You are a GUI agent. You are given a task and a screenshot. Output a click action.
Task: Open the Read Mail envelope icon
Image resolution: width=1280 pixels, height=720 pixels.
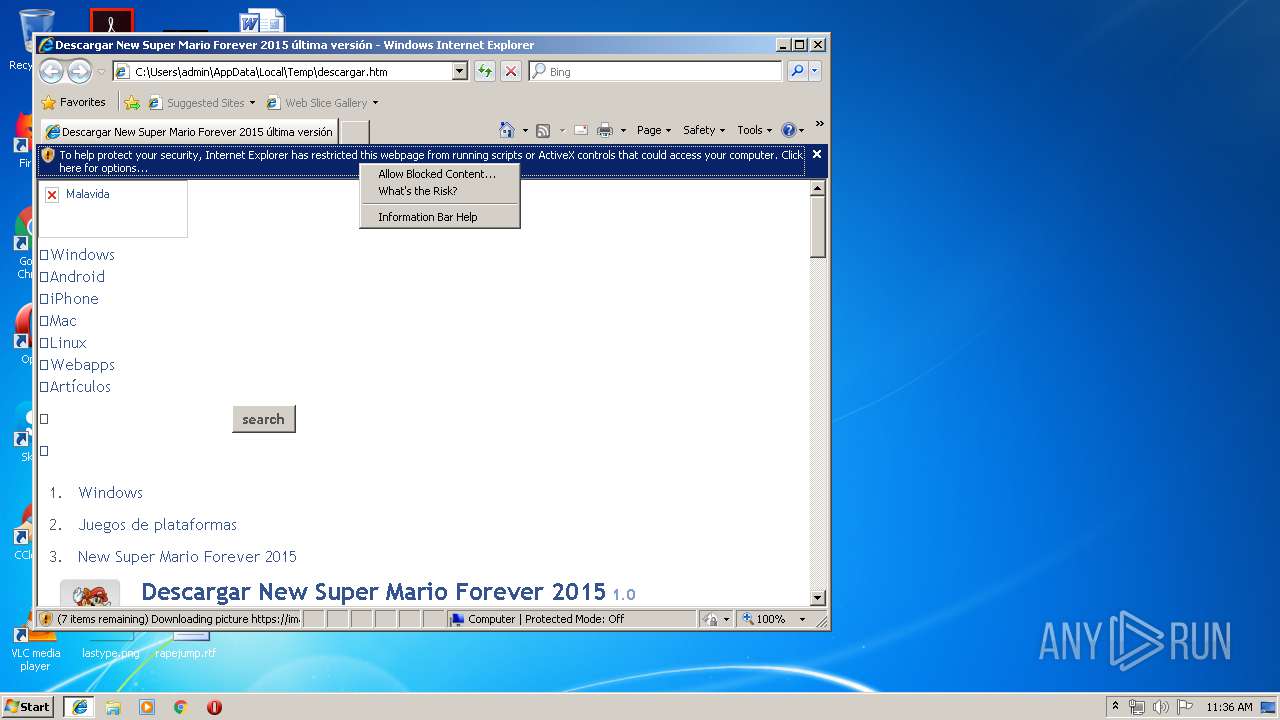[x=580, y=130]
